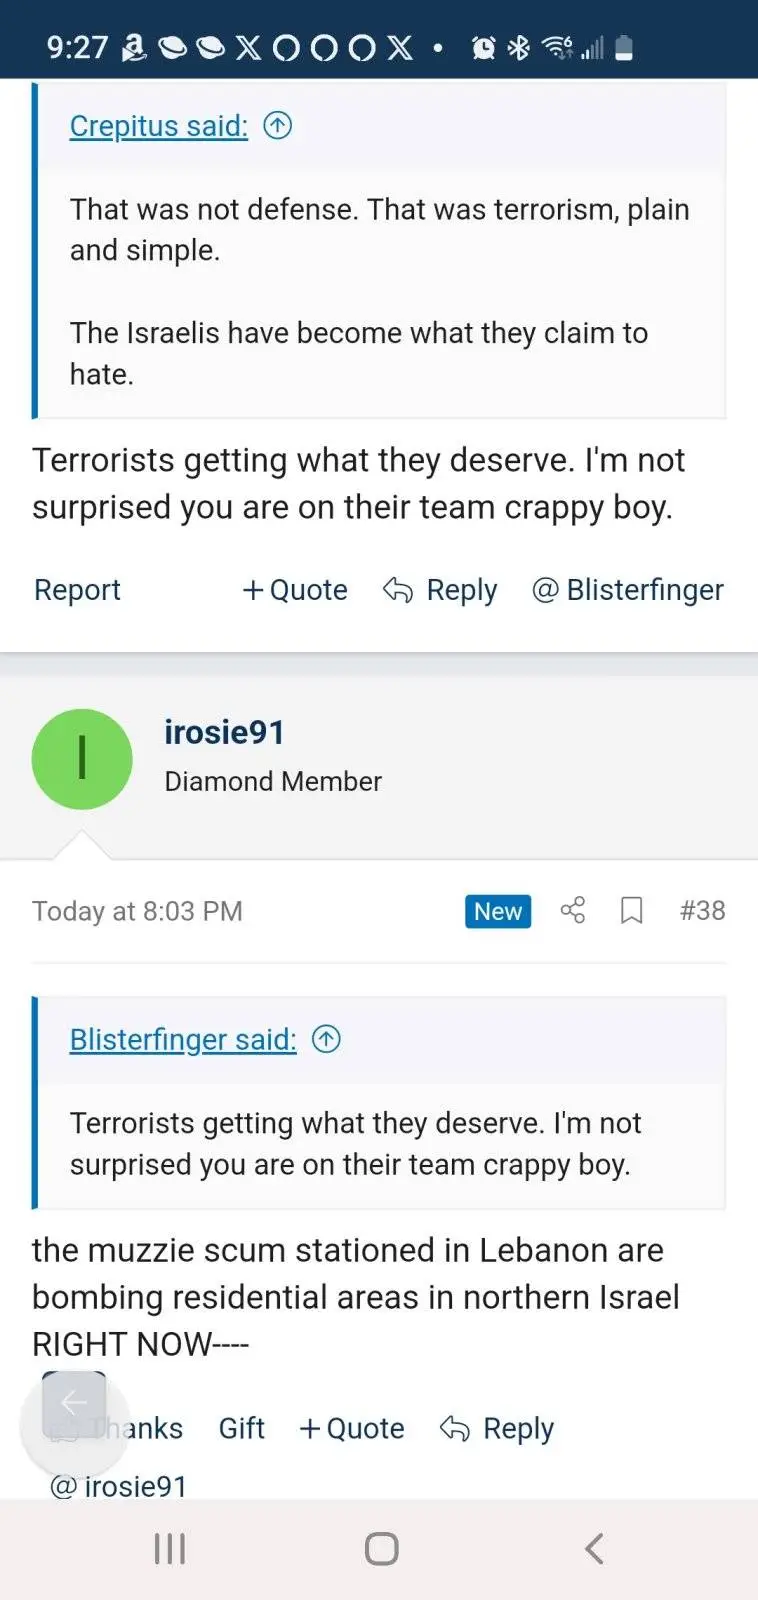The width and height of the screenshot is (758, 1600).
Task: Toggle +Quote on irosie91's post
Action: [352, 1428]
